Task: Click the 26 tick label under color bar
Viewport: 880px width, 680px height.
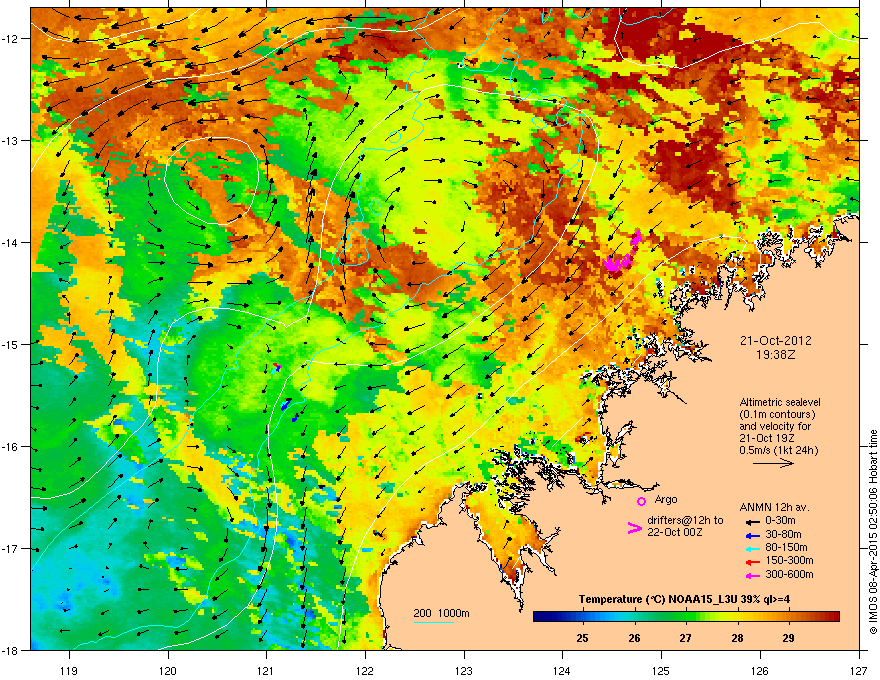Action: pyautogui.click(x=634, y=638)
